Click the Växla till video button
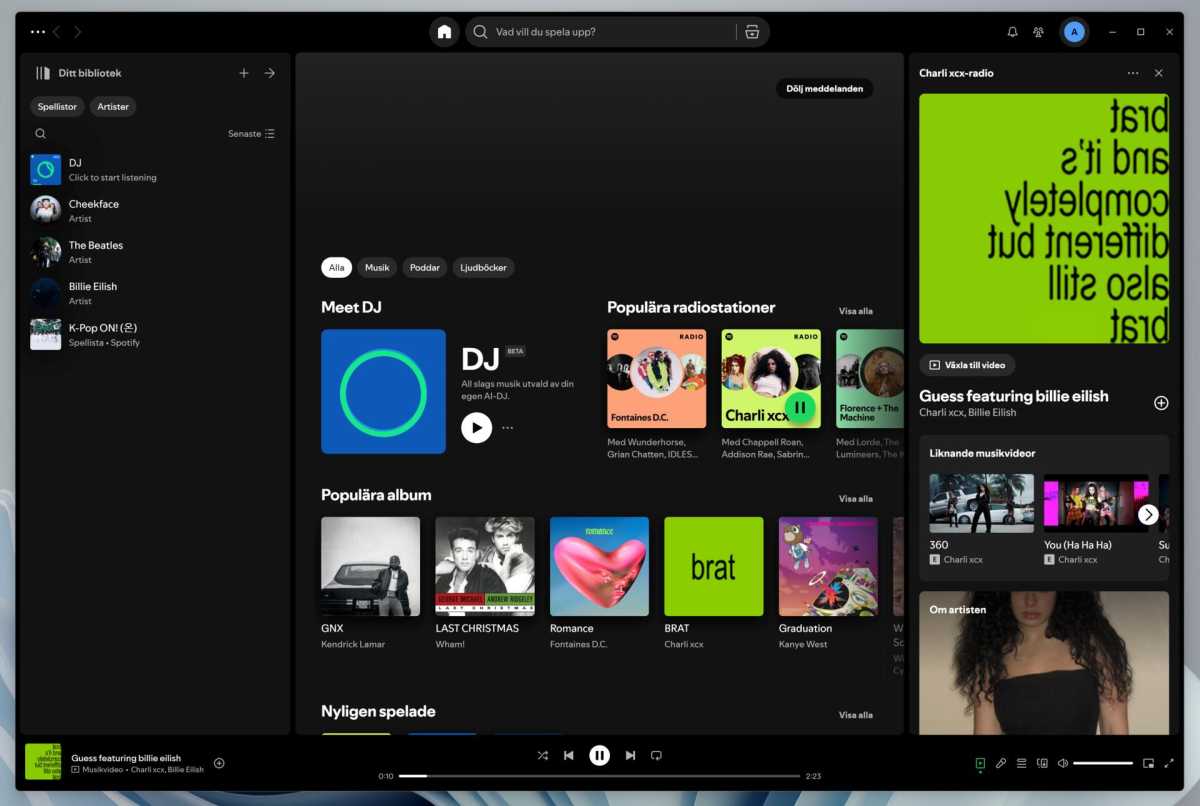Viewport: 1200px width, 806px height. [x=966, y=364]
